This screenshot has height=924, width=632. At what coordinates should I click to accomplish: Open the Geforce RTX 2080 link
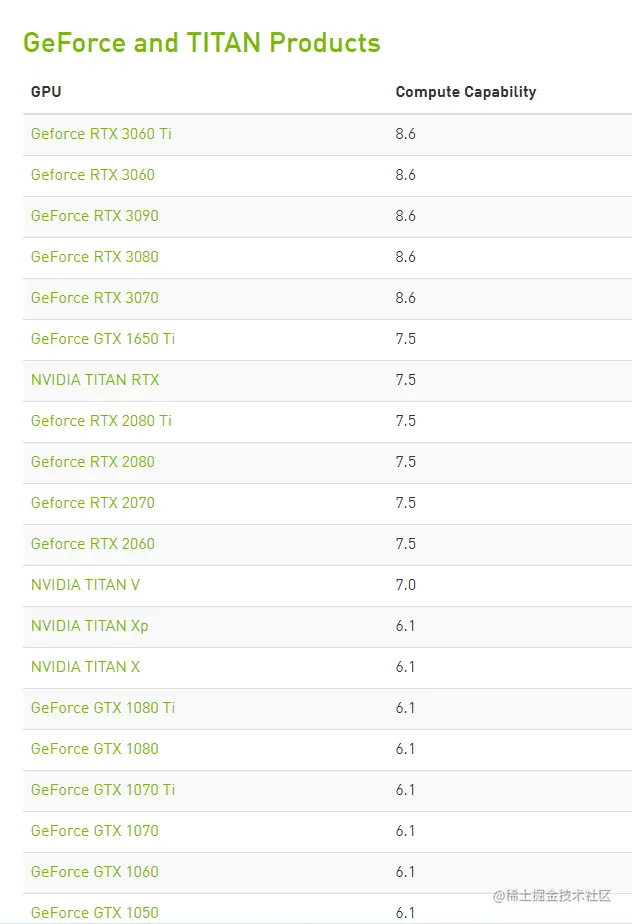[93, 461]
